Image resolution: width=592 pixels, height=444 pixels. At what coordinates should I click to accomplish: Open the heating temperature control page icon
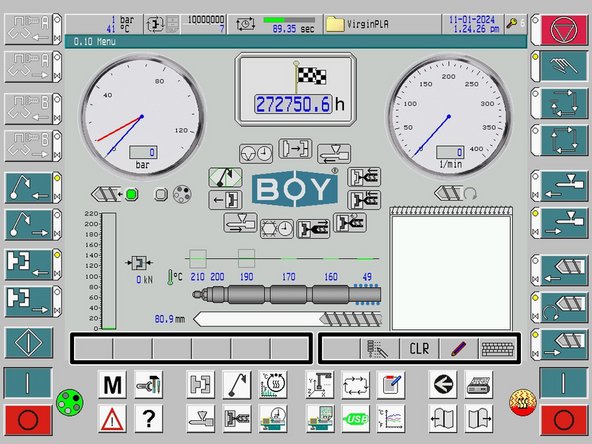click(x=273, y=385)
